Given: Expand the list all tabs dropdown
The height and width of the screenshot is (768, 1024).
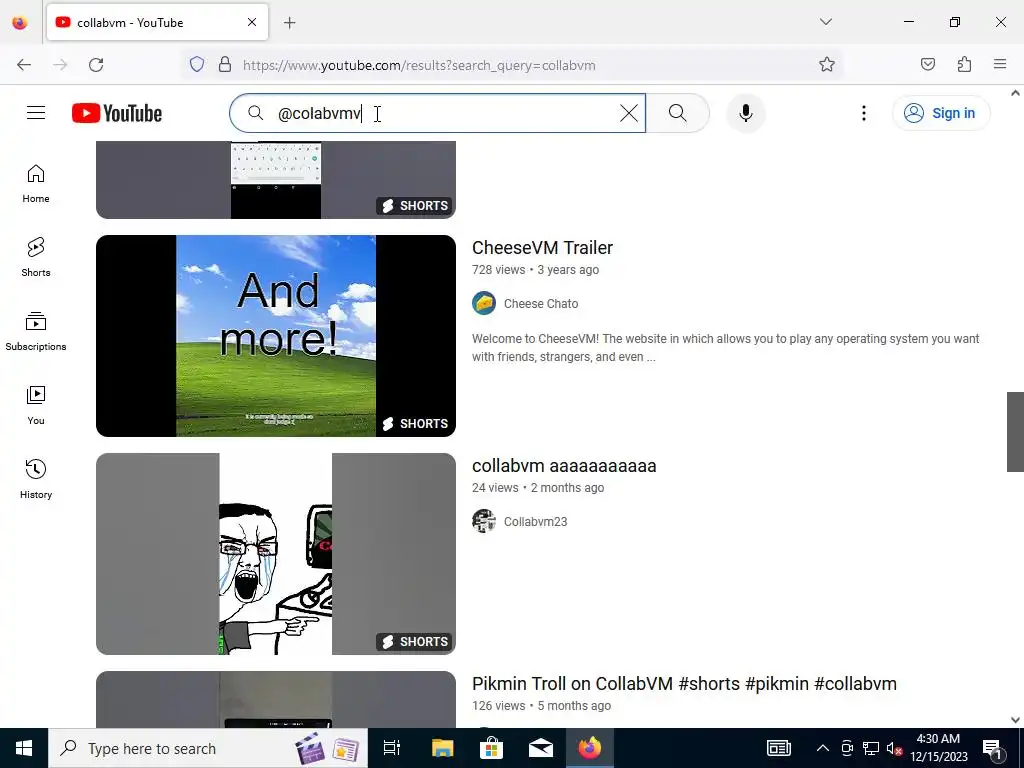Looking at the screenshot, I should click(x=825, y=22).
